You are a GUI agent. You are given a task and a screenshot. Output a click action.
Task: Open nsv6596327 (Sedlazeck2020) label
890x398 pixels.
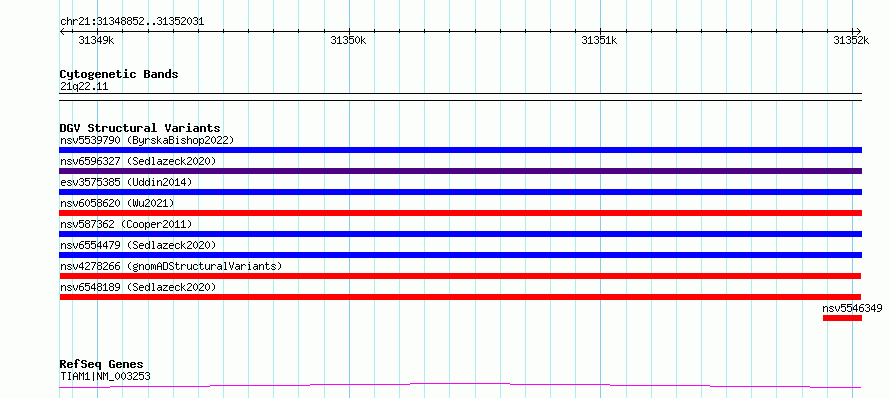point(138,161)
